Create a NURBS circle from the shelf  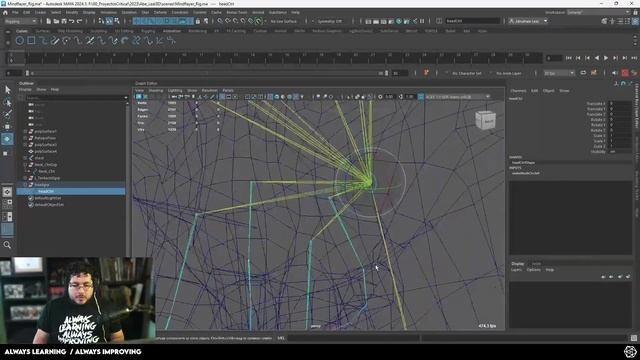(x=19, y=40)
